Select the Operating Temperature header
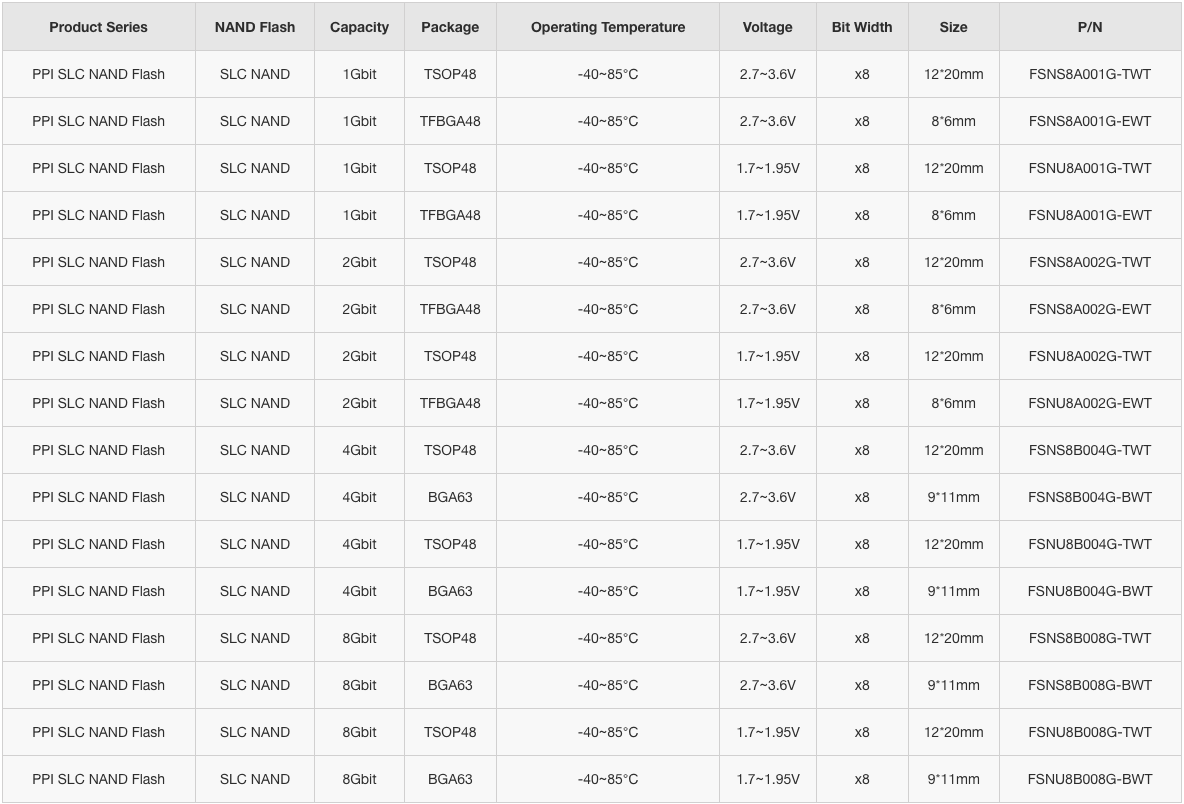1184x804 pixels. [x=608, y=27]
